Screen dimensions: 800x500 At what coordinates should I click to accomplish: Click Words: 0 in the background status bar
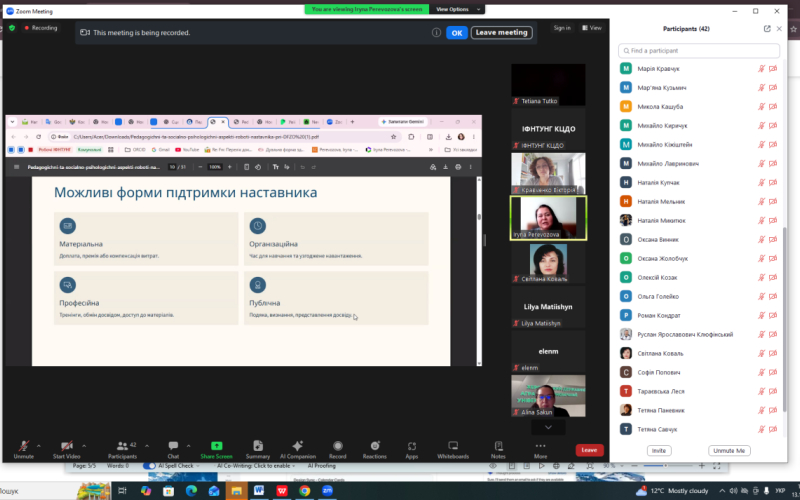[117, 466]
